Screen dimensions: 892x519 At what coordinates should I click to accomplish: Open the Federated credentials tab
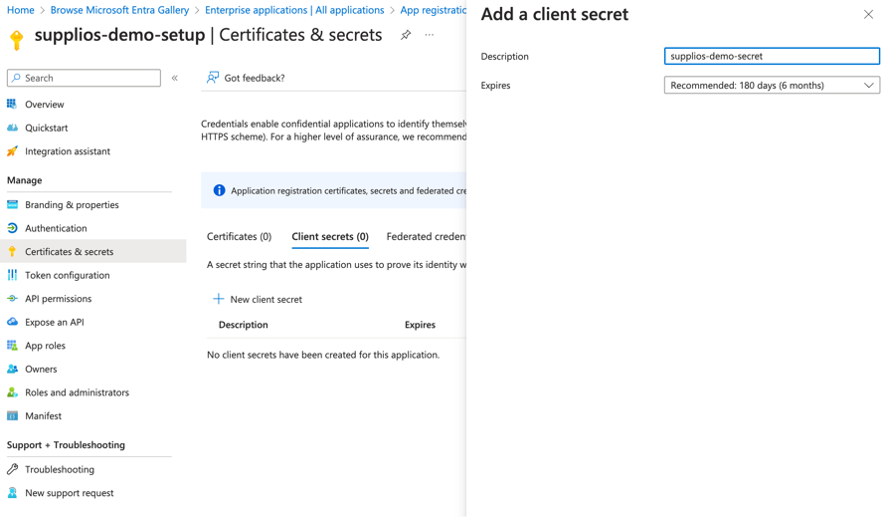pos(426,236)
